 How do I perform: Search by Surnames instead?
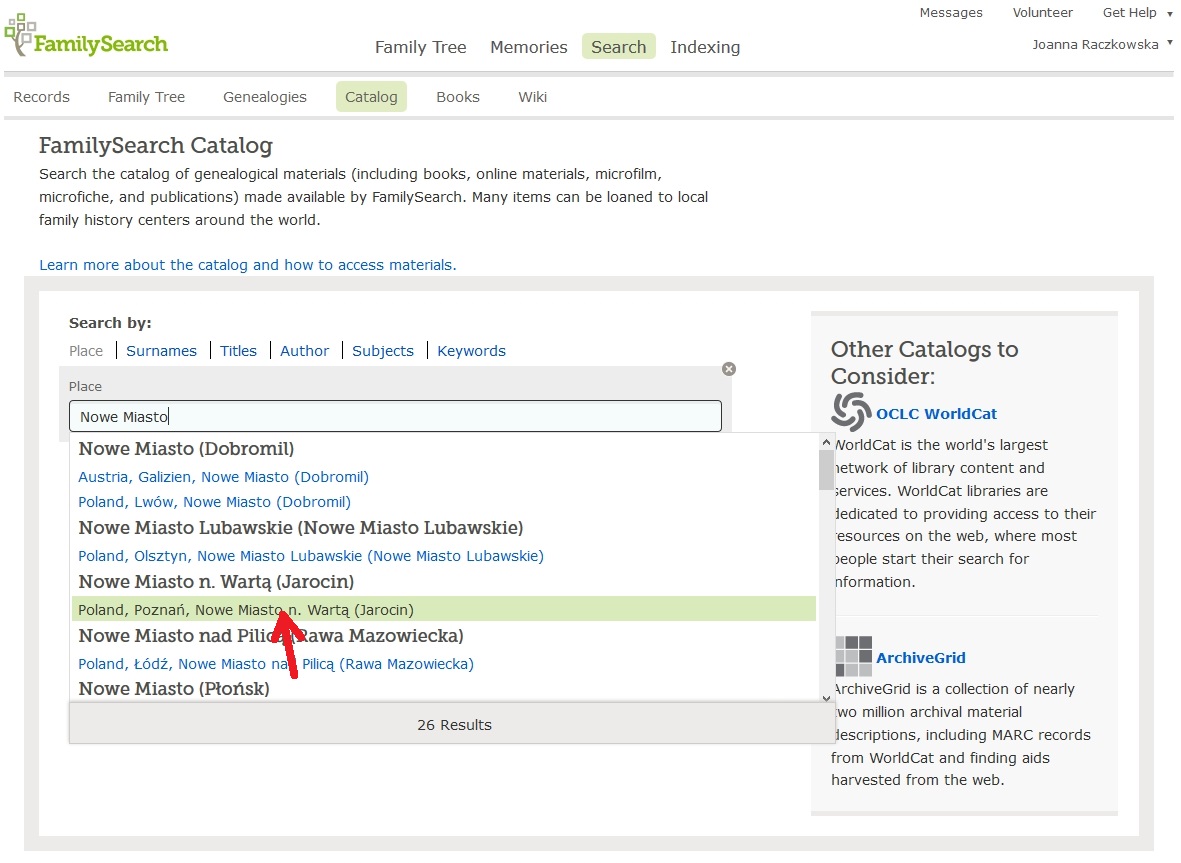click(161, 351)
